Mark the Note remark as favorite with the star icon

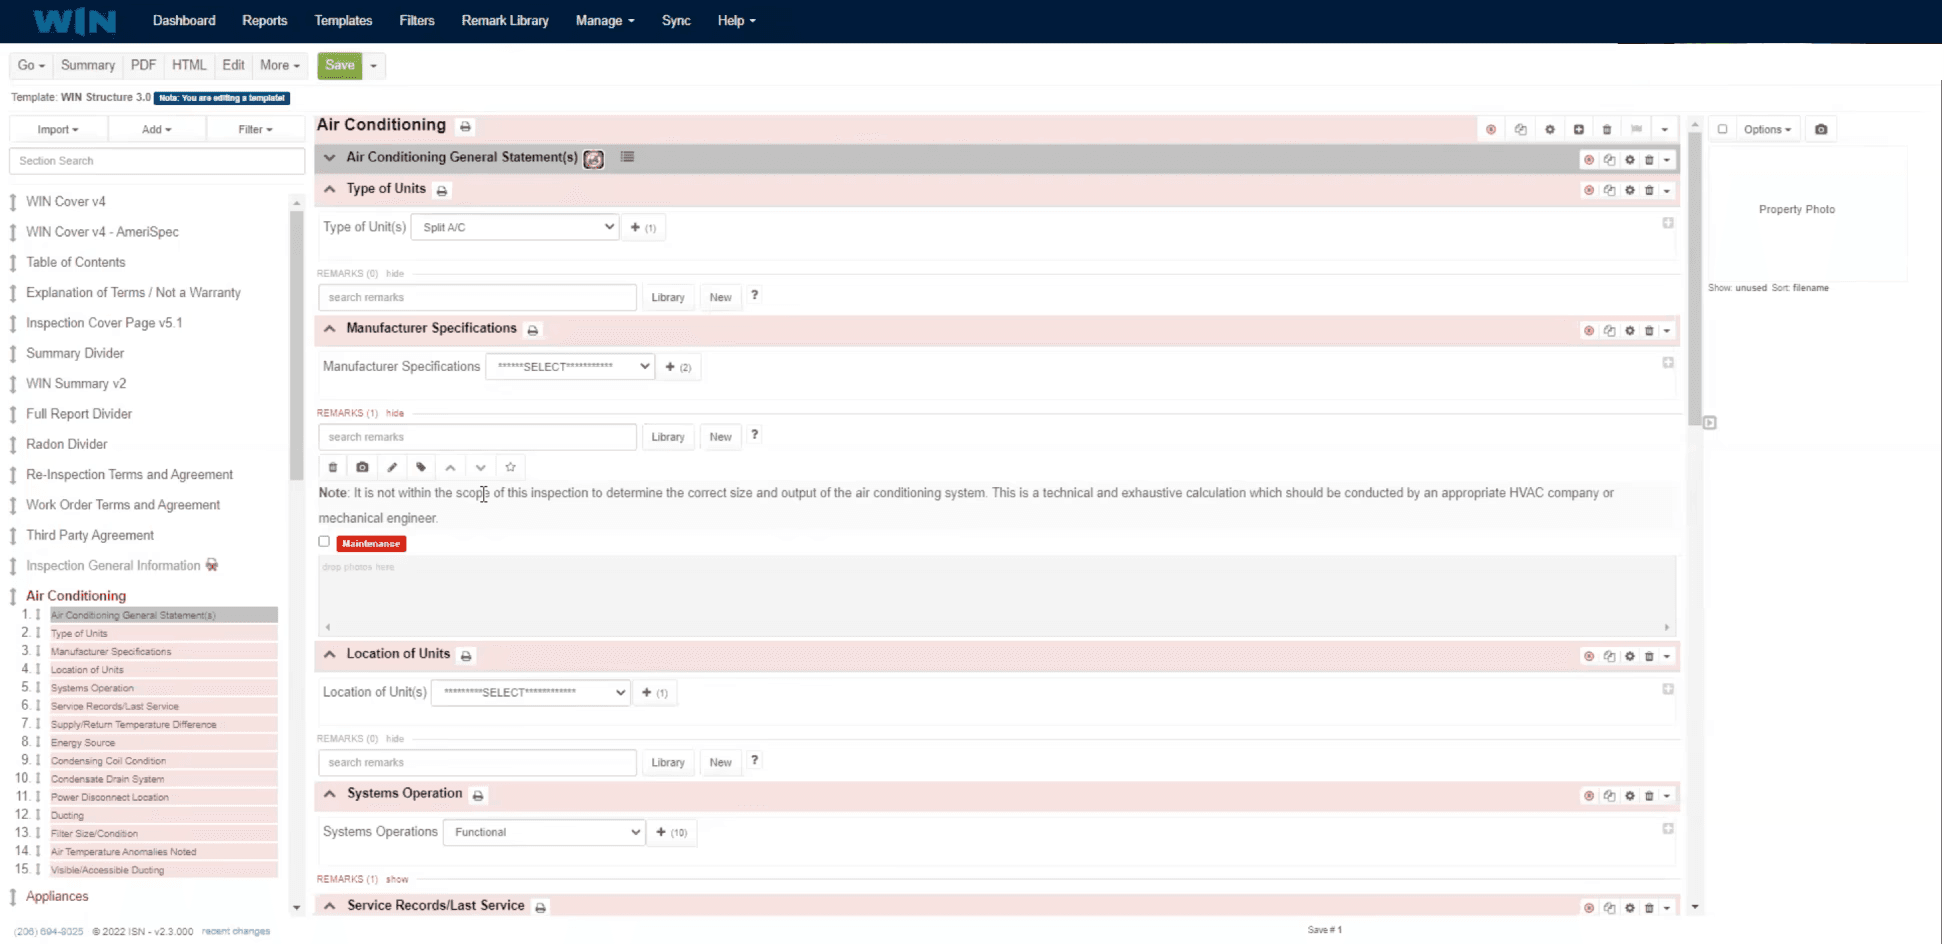pos(510,467)
